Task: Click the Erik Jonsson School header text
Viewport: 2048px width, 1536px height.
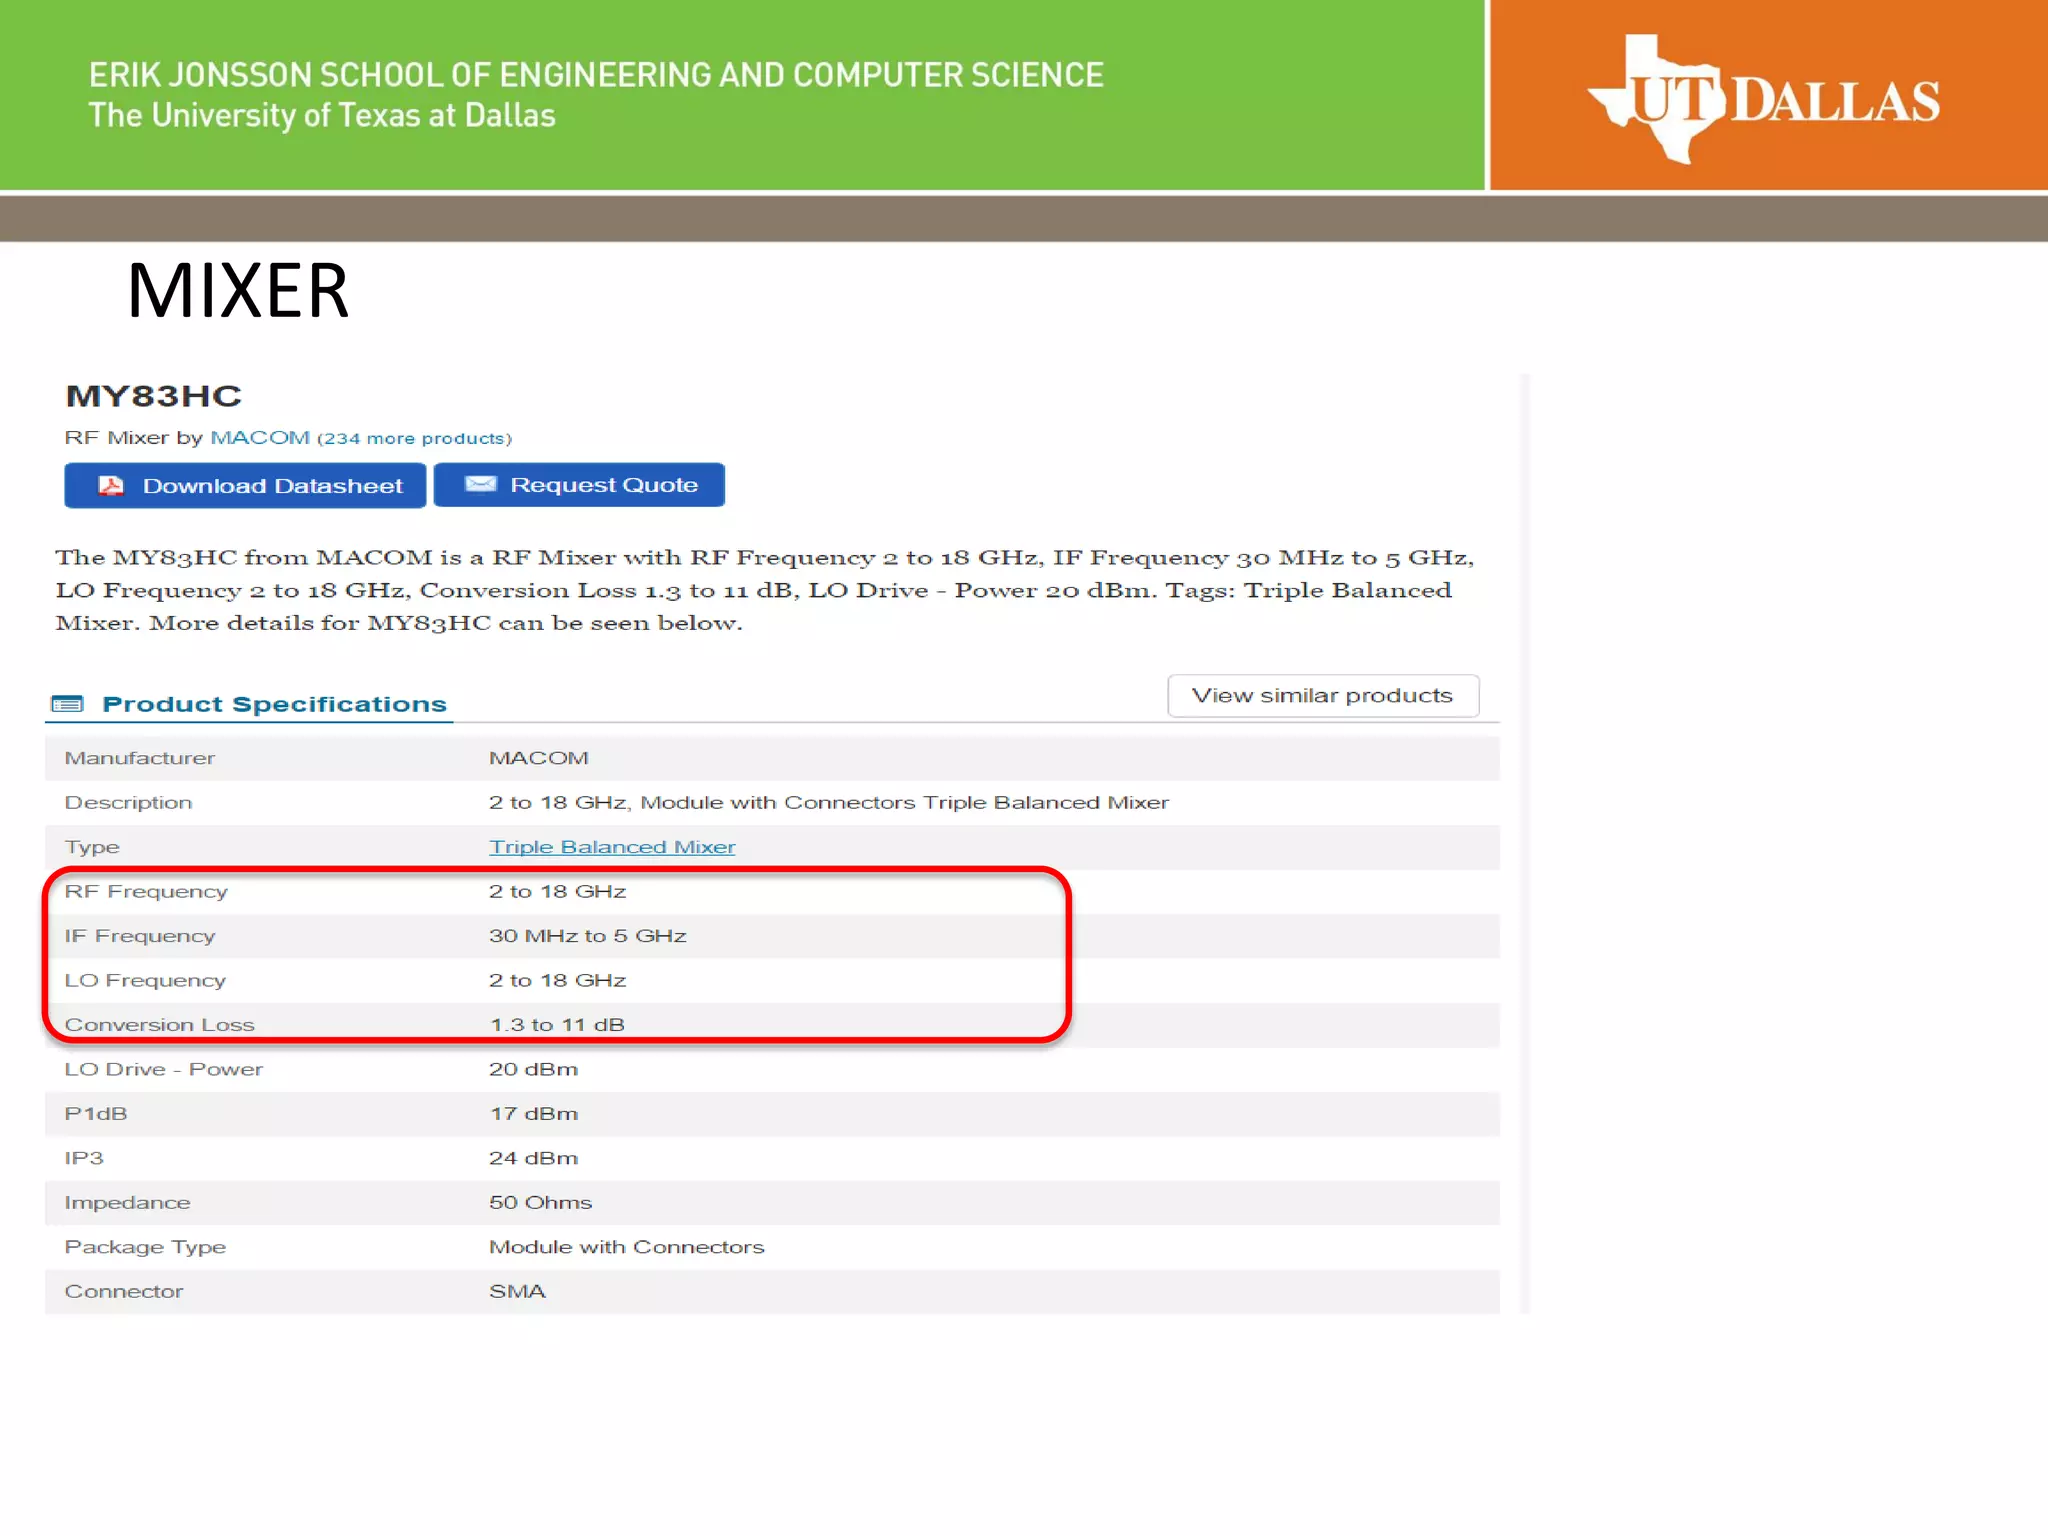Action: (x=596, y=76)
